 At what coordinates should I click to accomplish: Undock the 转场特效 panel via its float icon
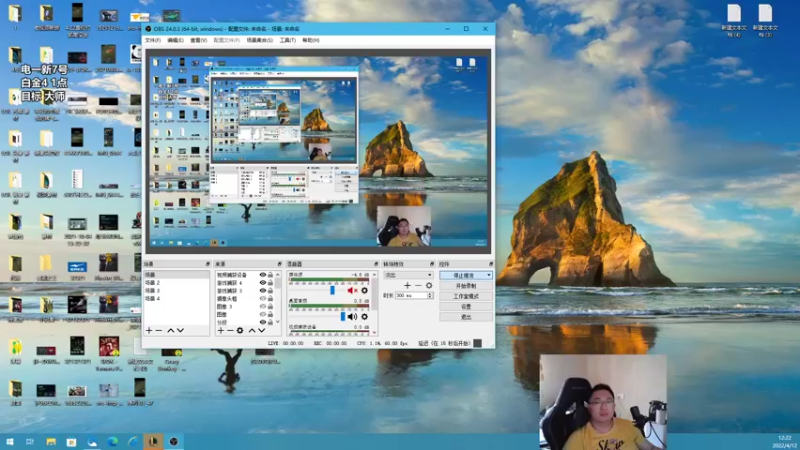point(432,264)
